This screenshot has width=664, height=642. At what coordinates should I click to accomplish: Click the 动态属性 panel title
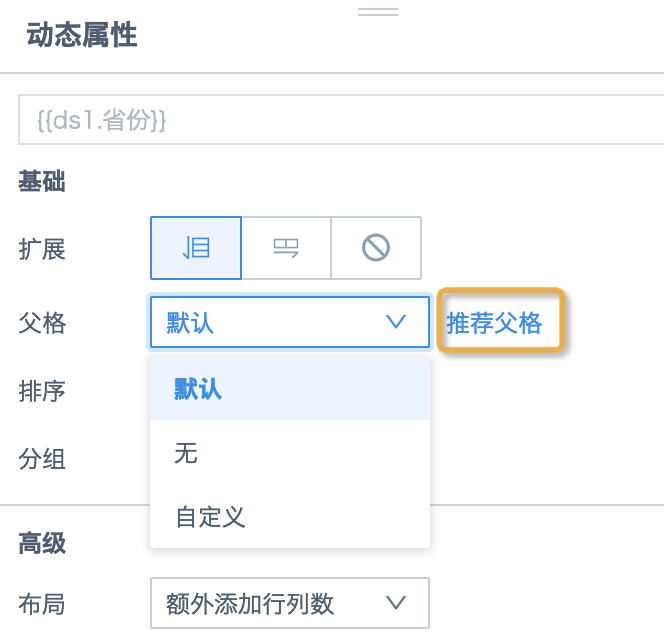pos(82,35)
